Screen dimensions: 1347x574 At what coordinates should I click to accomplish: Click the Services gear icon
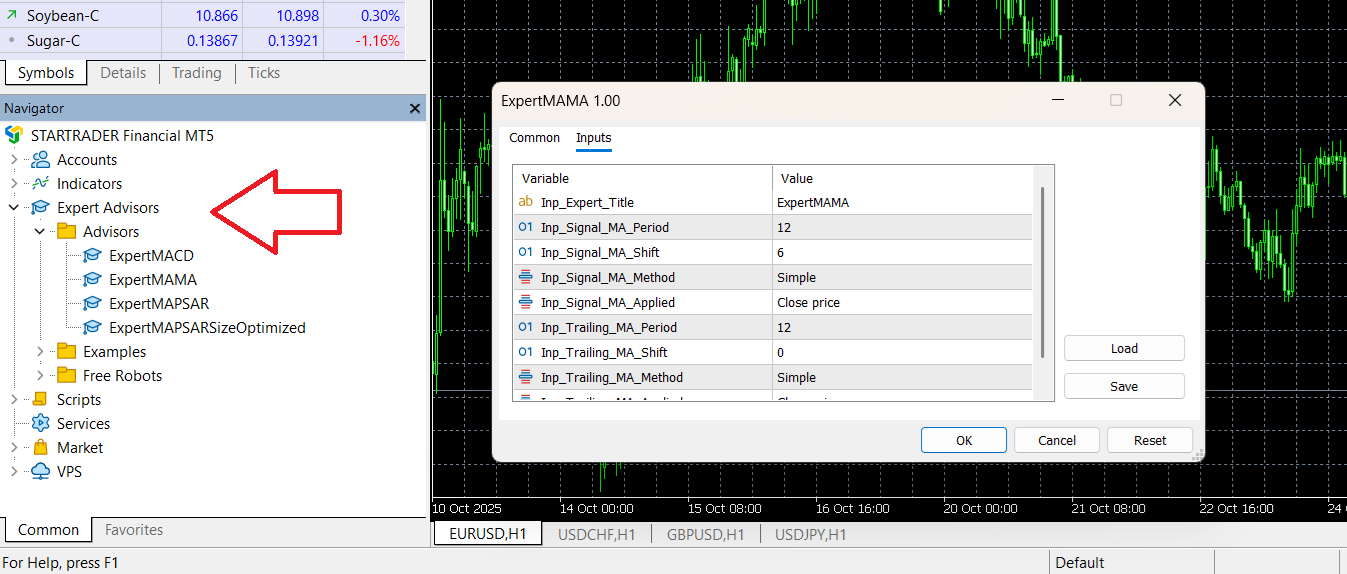point(41,423)
